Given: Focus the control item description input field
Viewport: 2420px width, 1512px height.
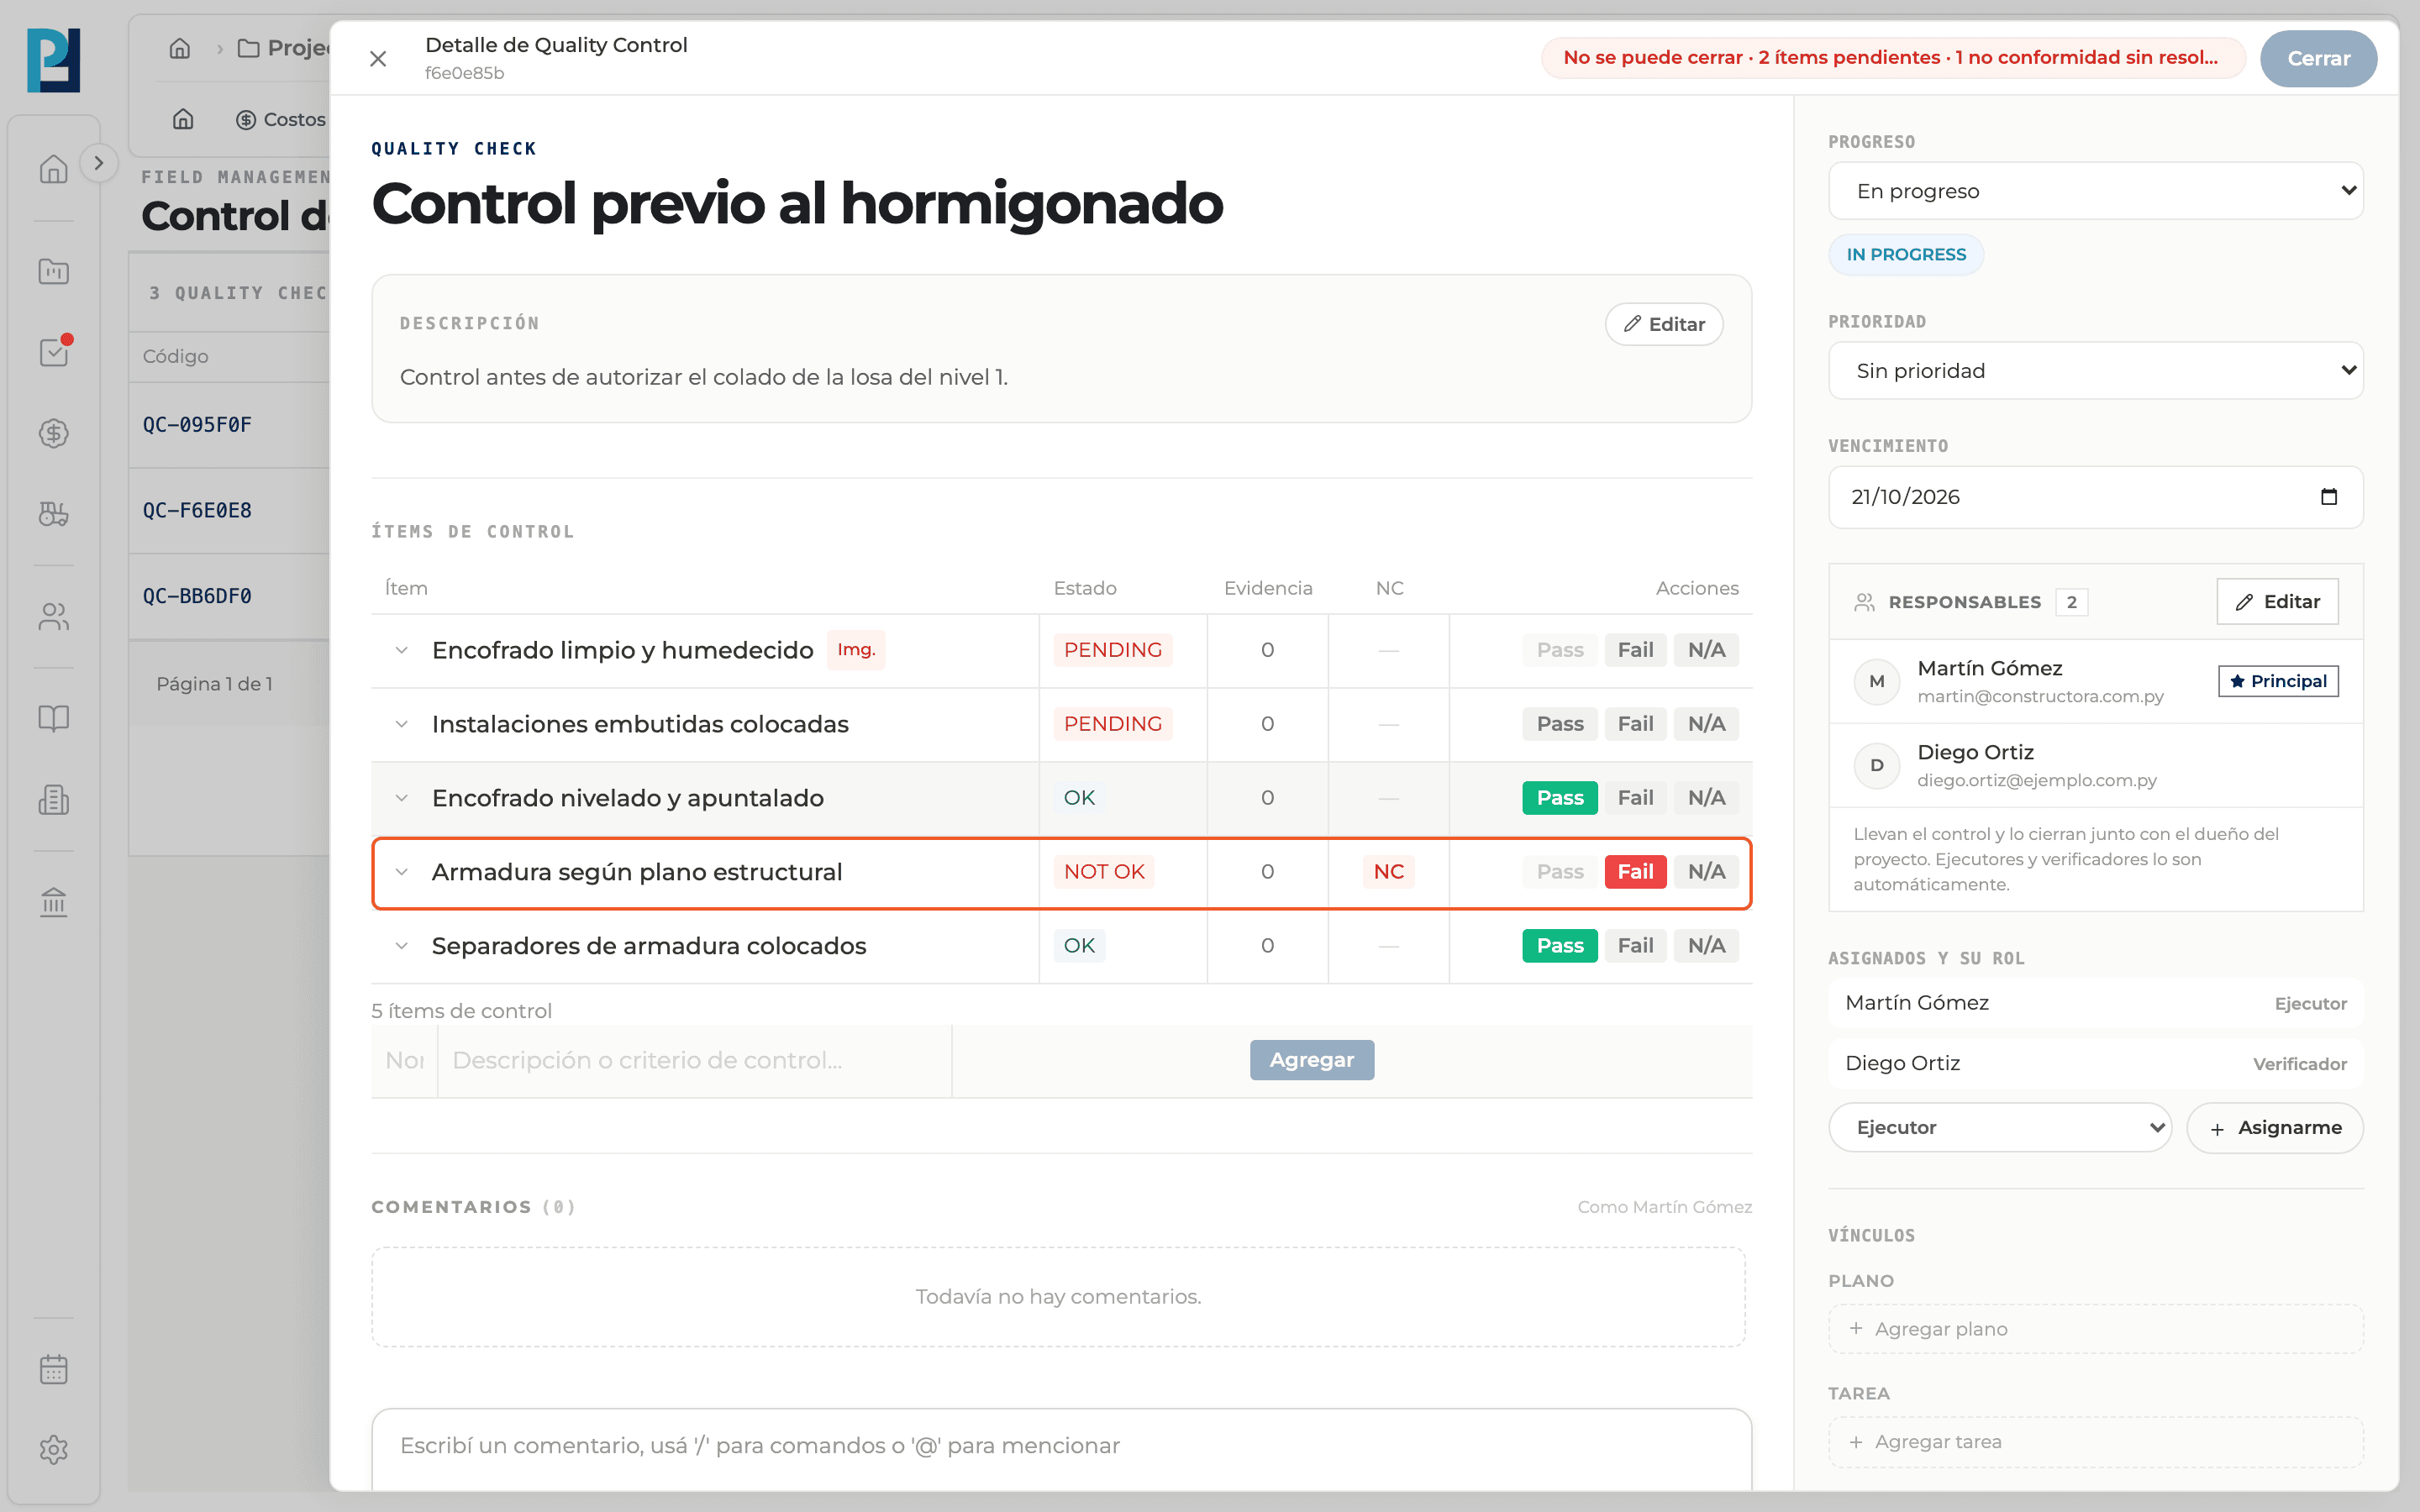Looking at the screenshot, I should click(694, 1060).
